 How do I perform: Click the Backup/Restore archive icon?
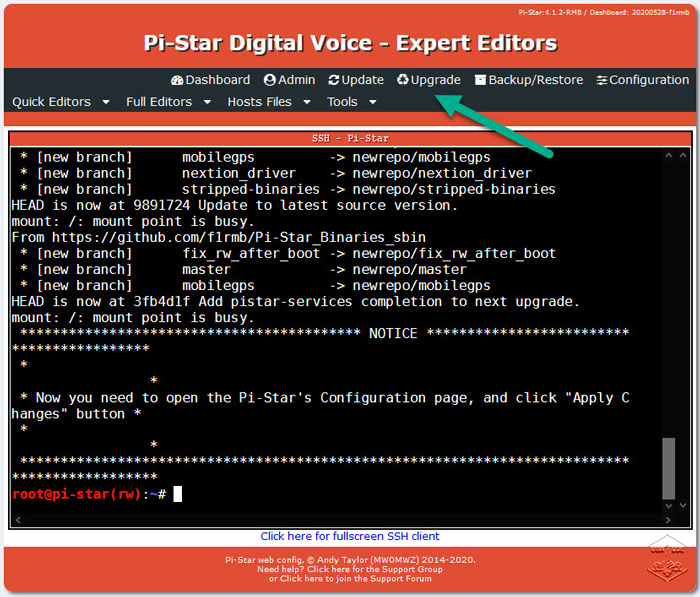(480, 80)
